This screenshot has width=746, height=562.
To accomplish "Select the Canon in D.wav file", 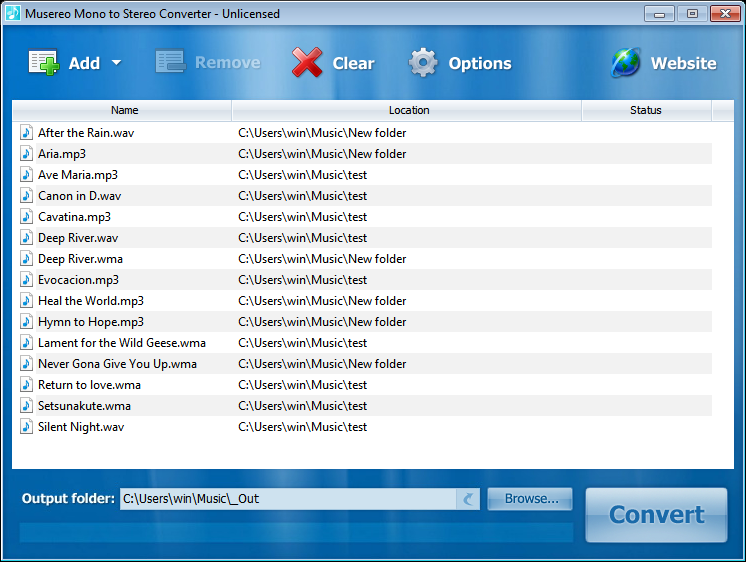I will coord(79,196).
